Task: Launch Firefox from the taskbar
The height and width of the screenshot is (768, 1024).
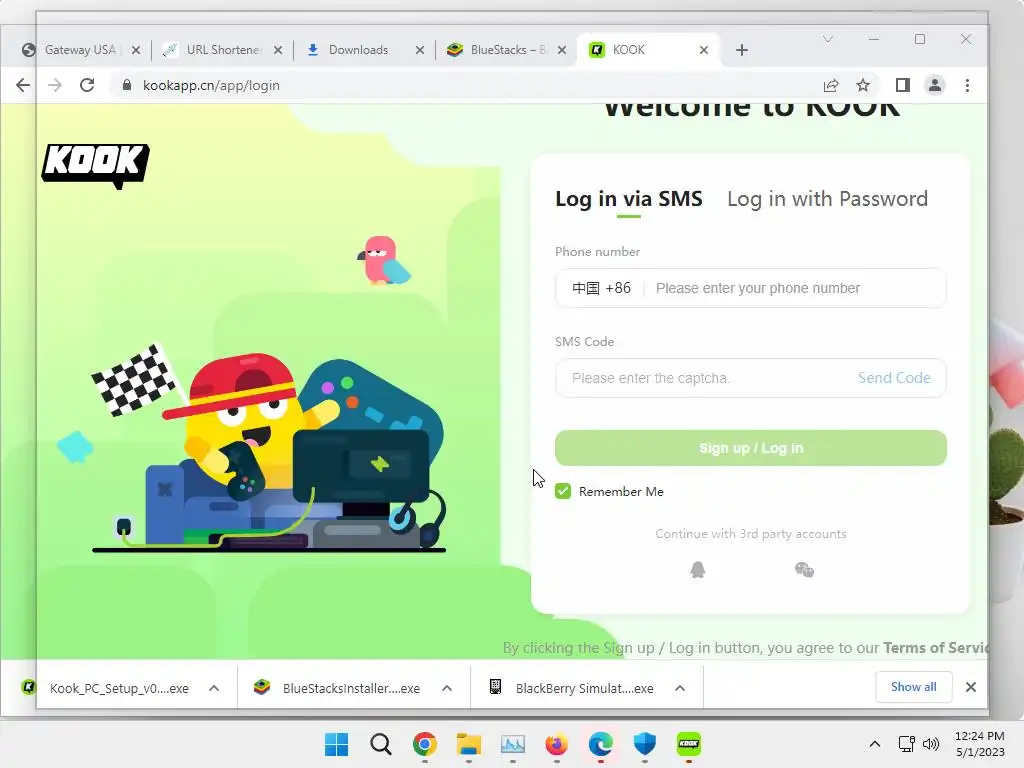Action: (x=556, y=744)
